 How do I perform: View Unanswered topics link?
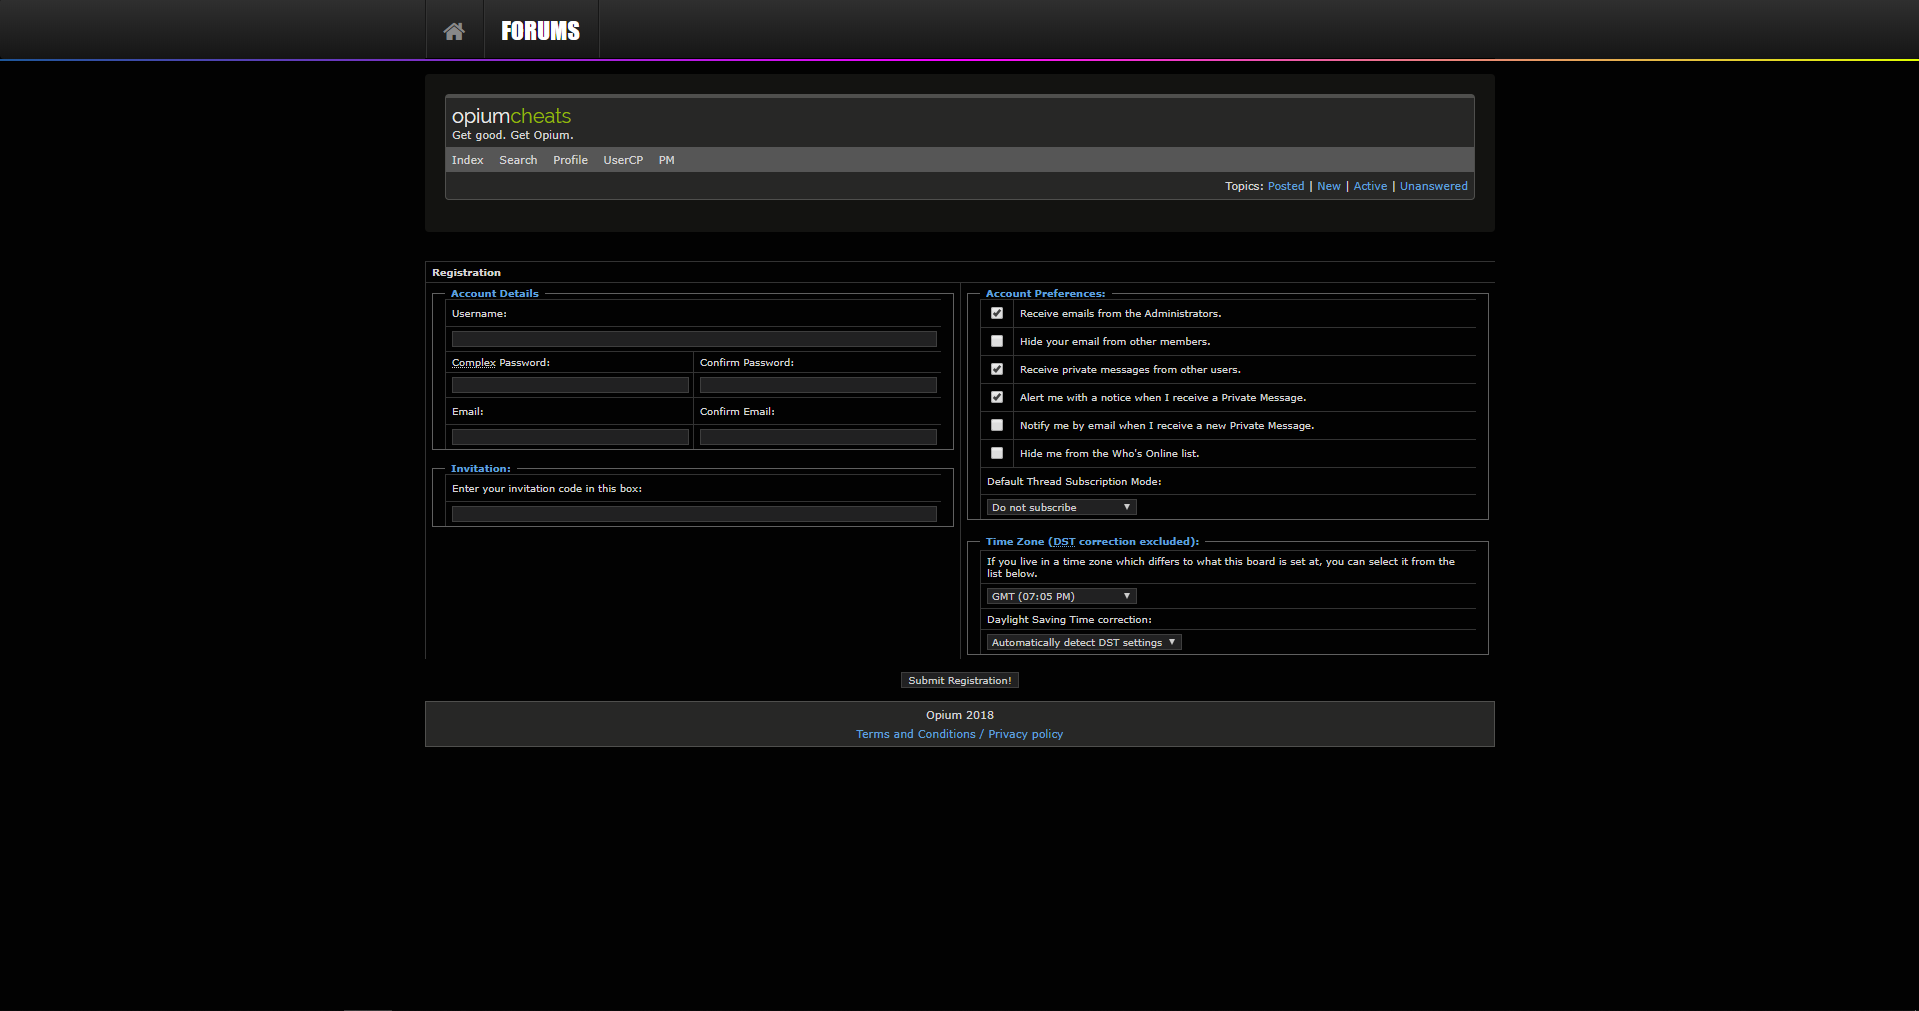point(1433,186)
